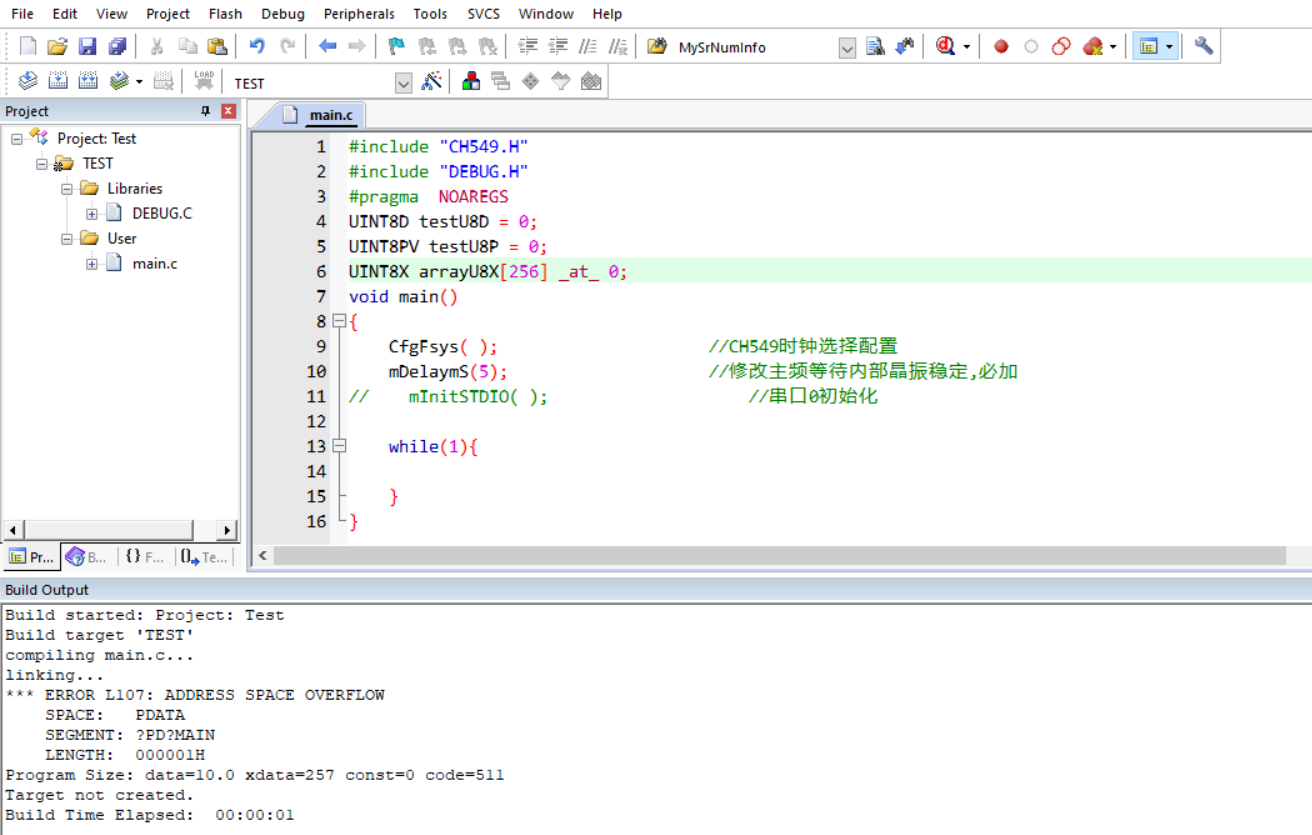
Task: Navigate forwards with gray arrow
Action: (x=357, y=47)
